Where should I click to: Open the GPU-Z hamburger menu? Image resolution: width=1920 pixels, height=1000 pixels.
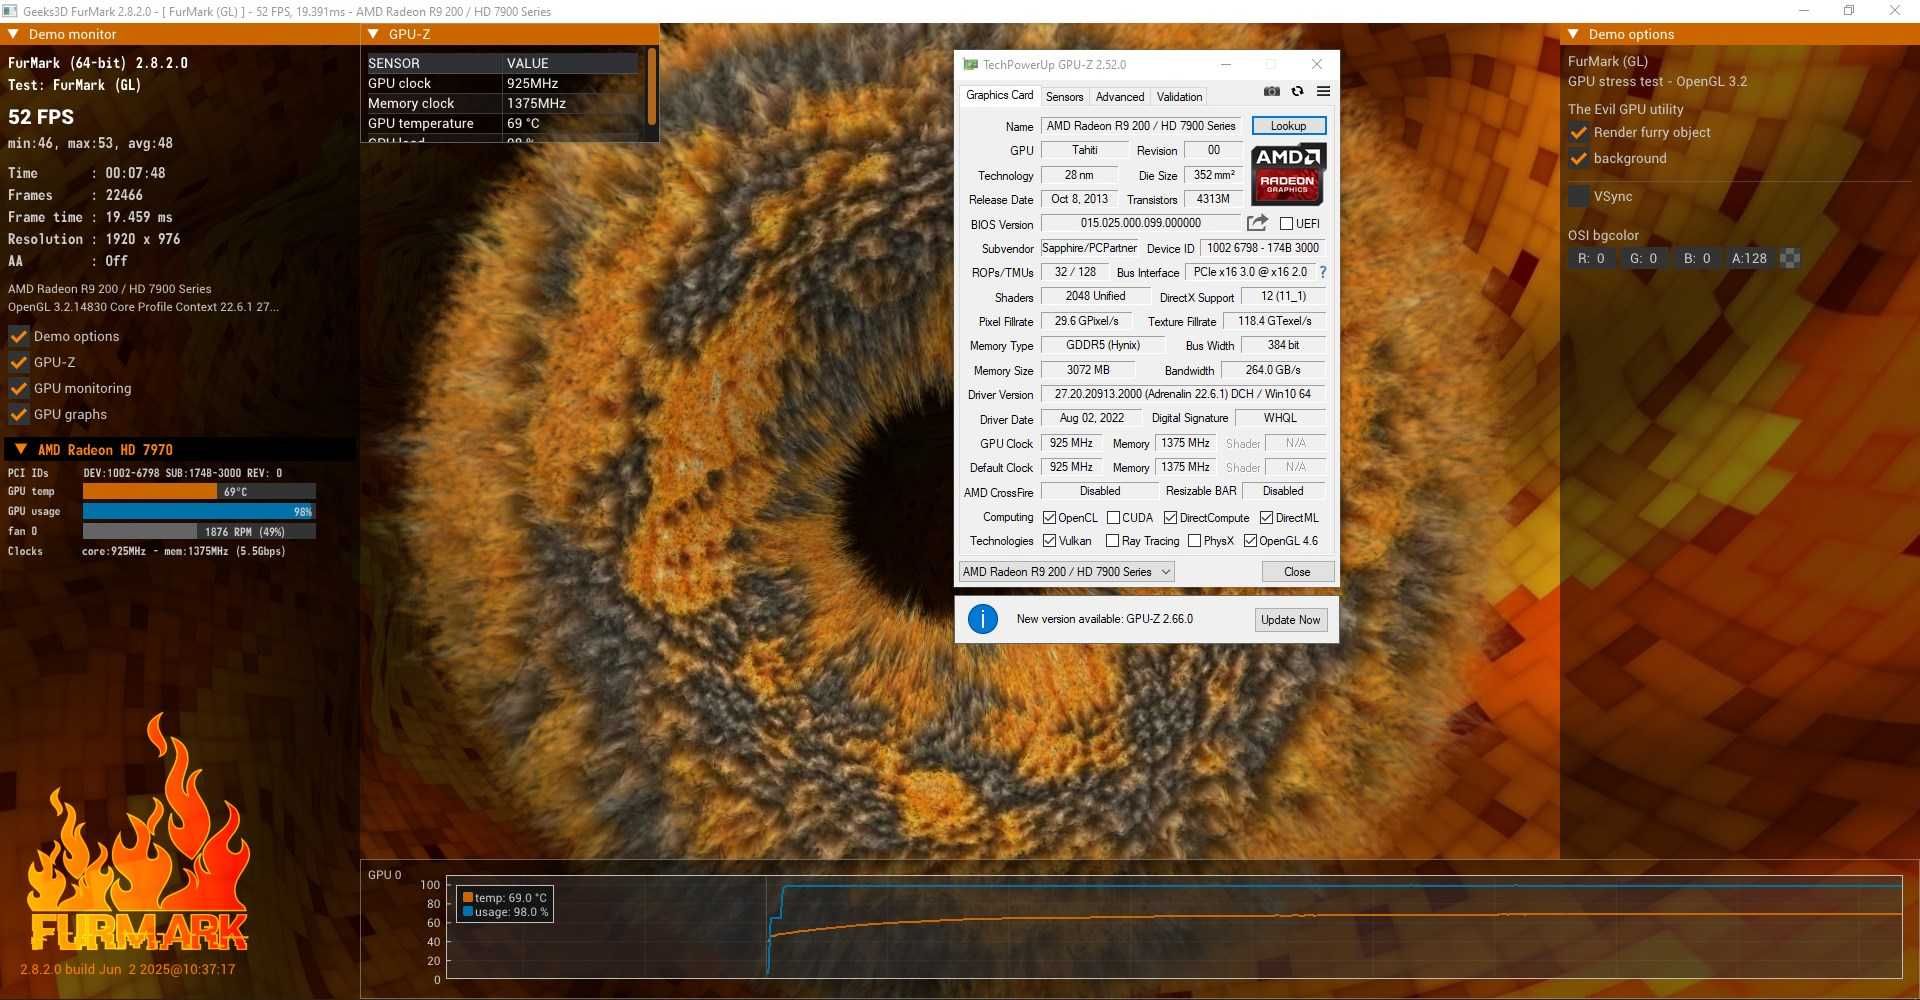click(x=1323, y=91)
